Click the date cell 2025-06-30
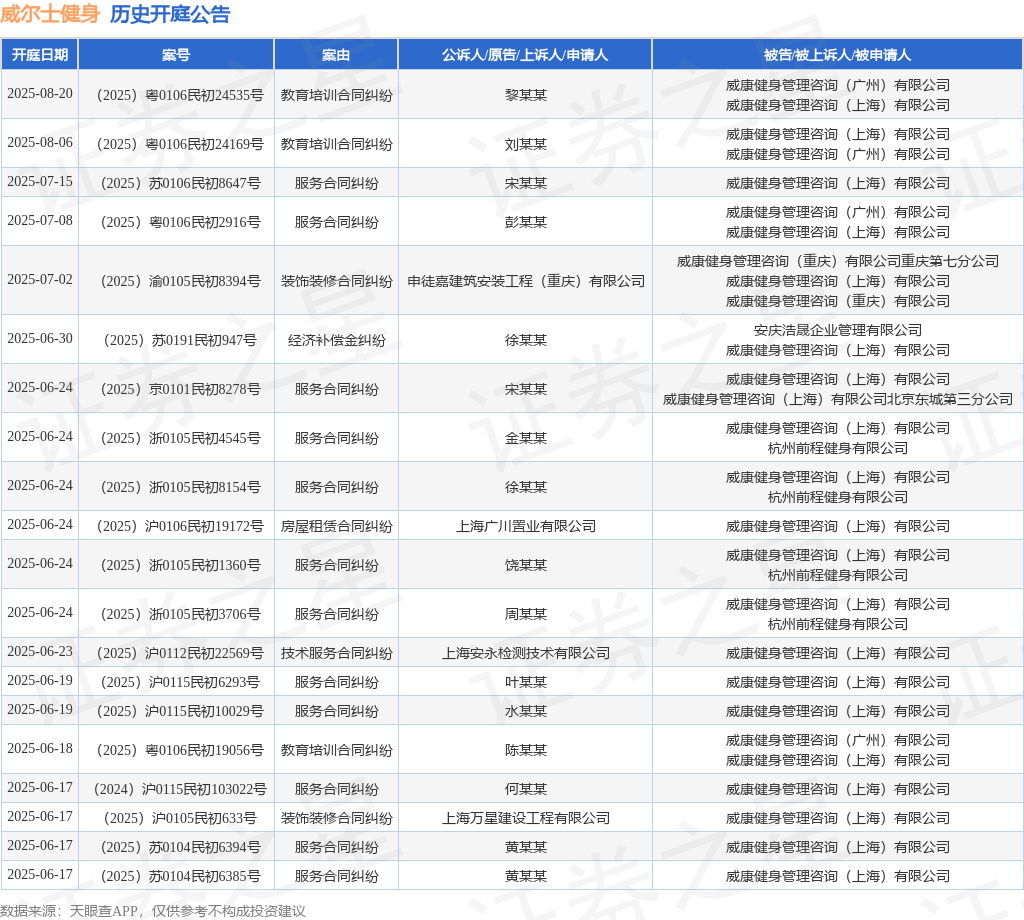This screenshot has height=920, width=1024. point(40,338)
